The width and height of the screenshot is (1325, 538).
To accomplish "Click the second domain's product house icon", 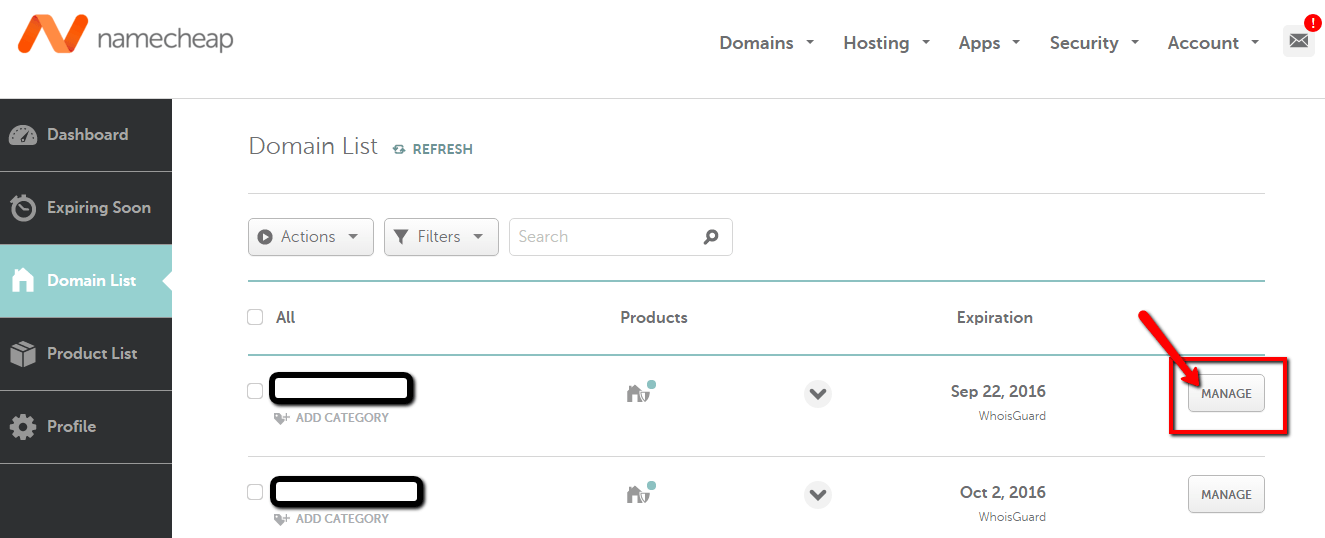I will point(638,494).
